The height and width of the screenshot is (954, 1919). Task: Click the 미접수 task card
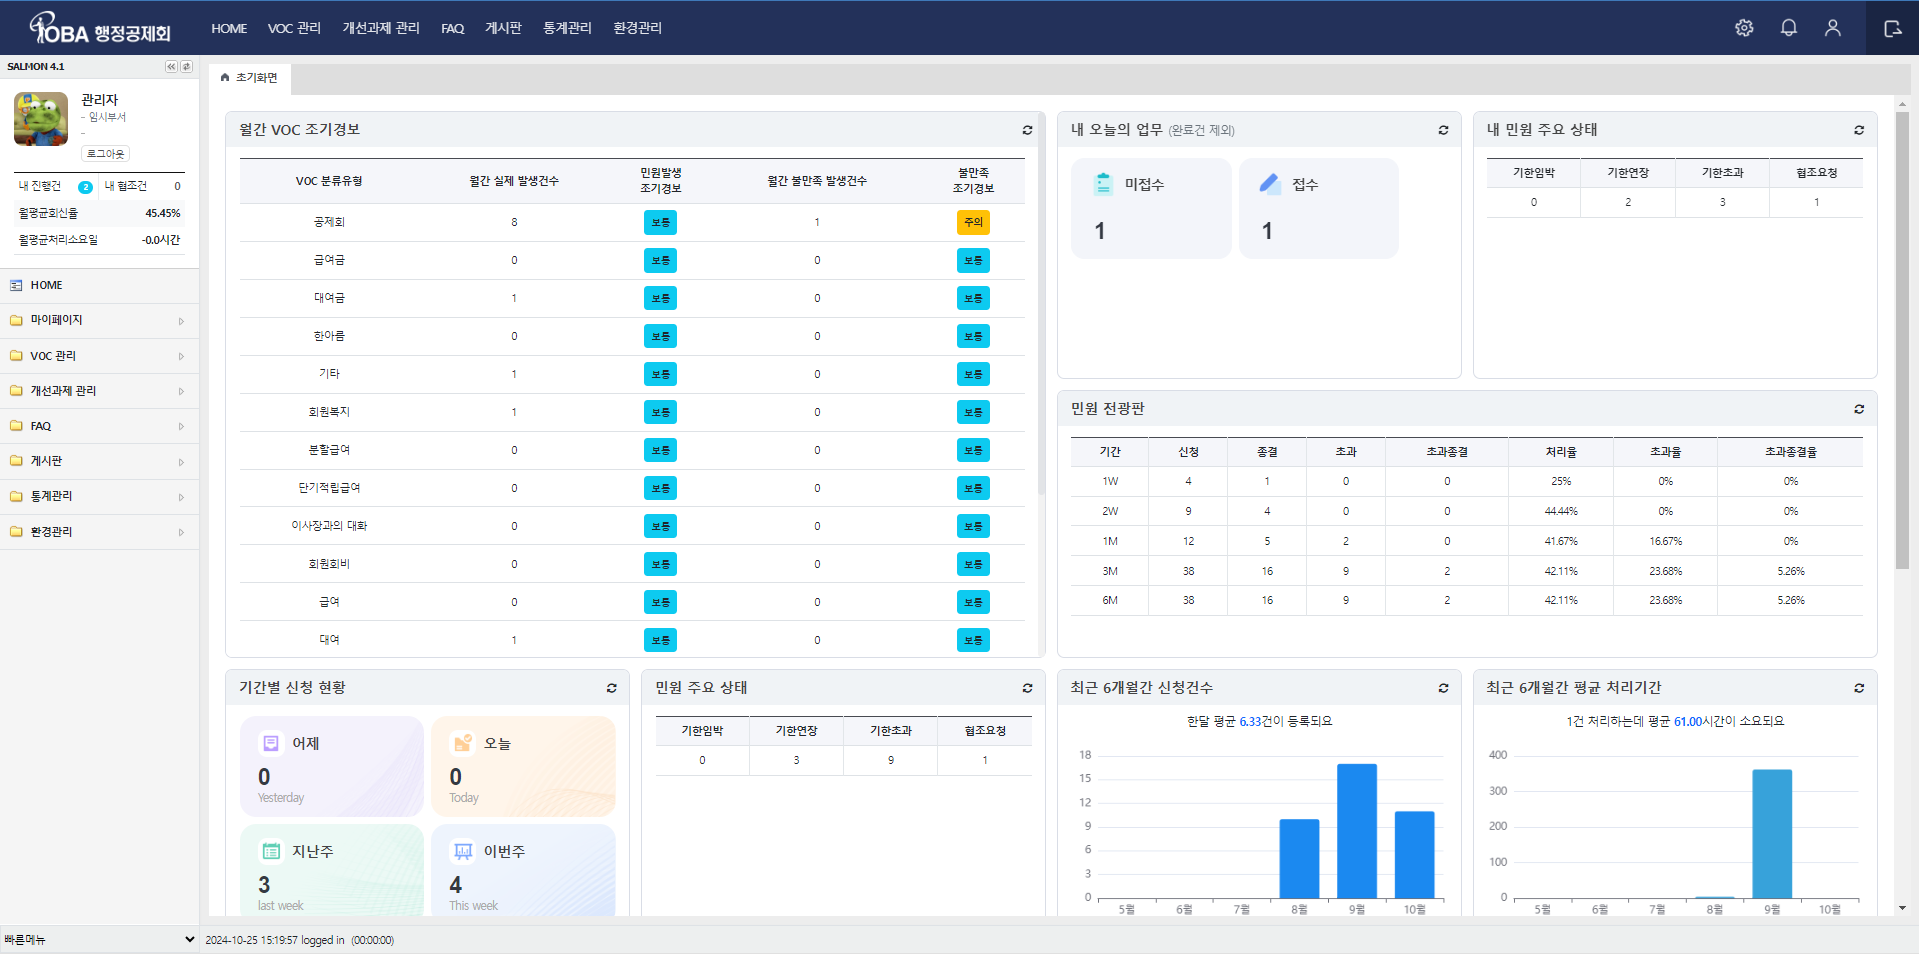pos(1150,208)
